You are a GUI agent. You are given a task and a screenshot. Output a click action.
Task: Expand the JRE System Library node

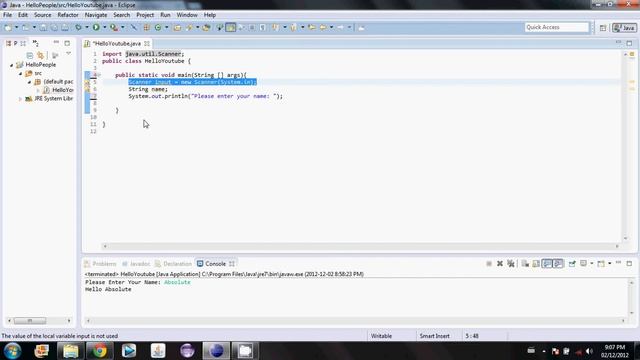[20, 99]
